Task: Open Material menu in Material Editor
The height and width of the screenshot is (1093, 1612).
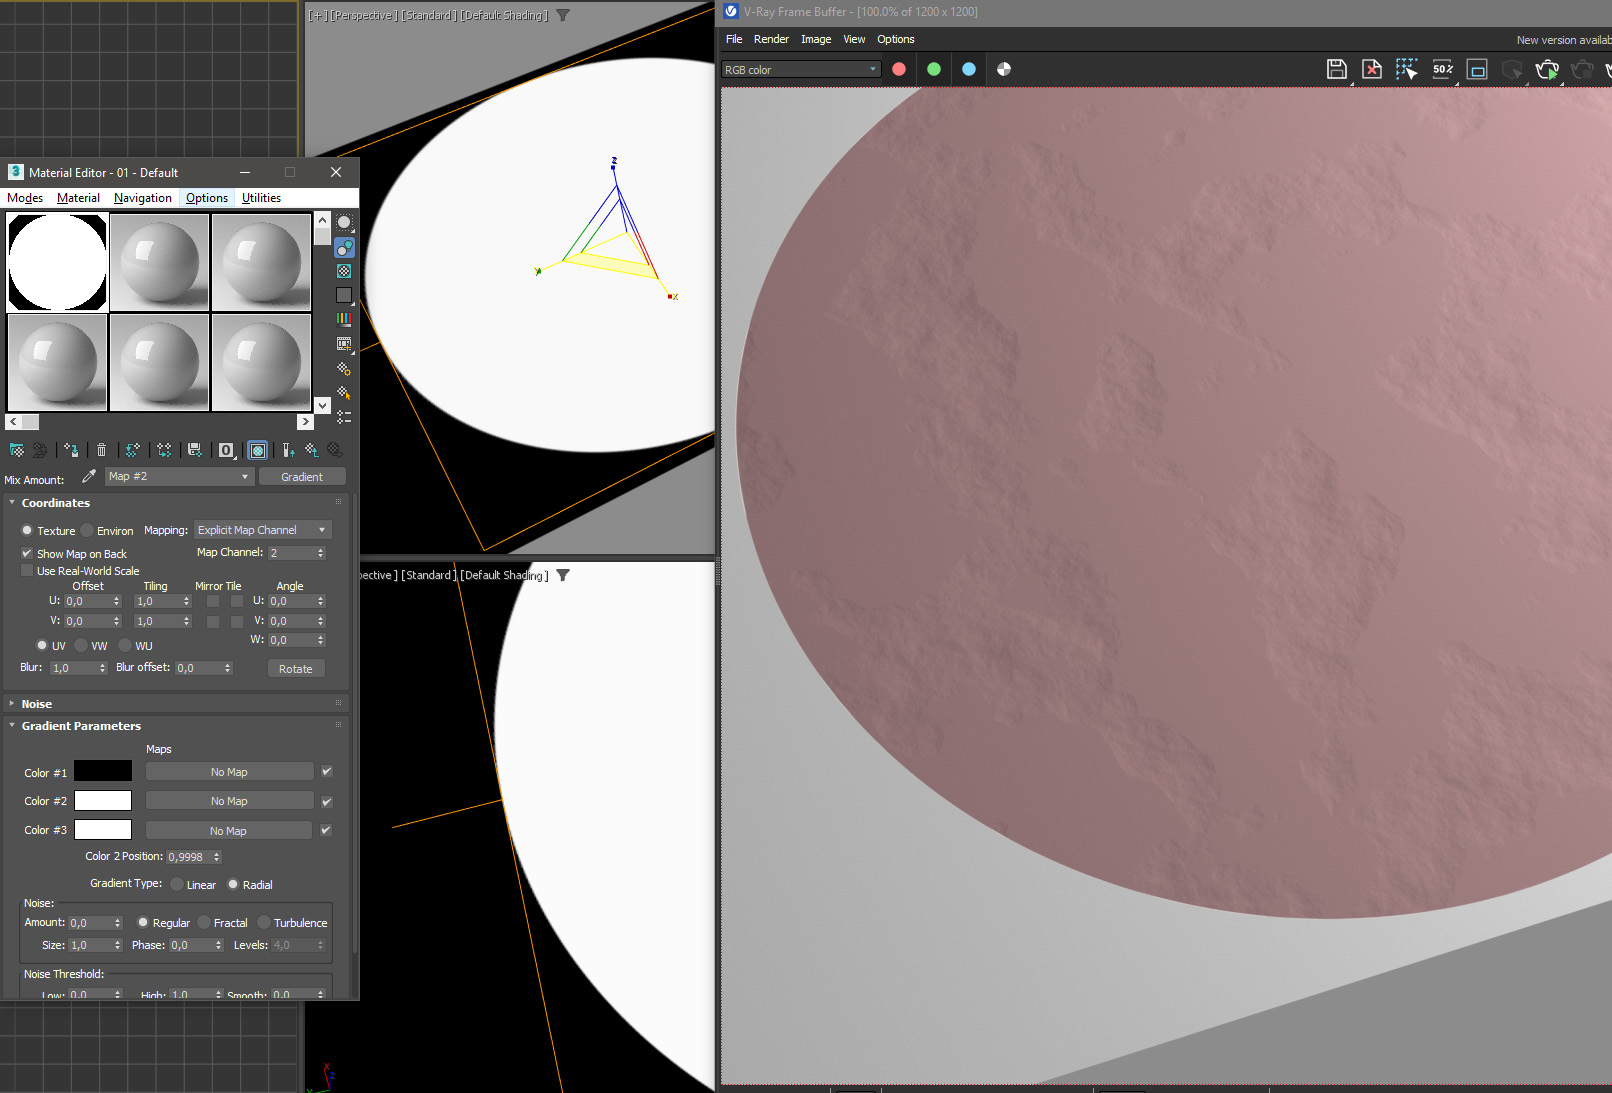Action: [x=78, y=198]
